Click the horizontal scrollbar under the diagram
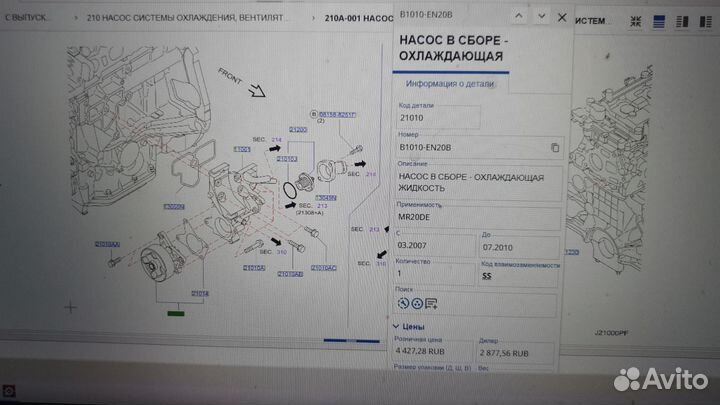Viewport: 720px width, 405px height. tap(352, 341)
